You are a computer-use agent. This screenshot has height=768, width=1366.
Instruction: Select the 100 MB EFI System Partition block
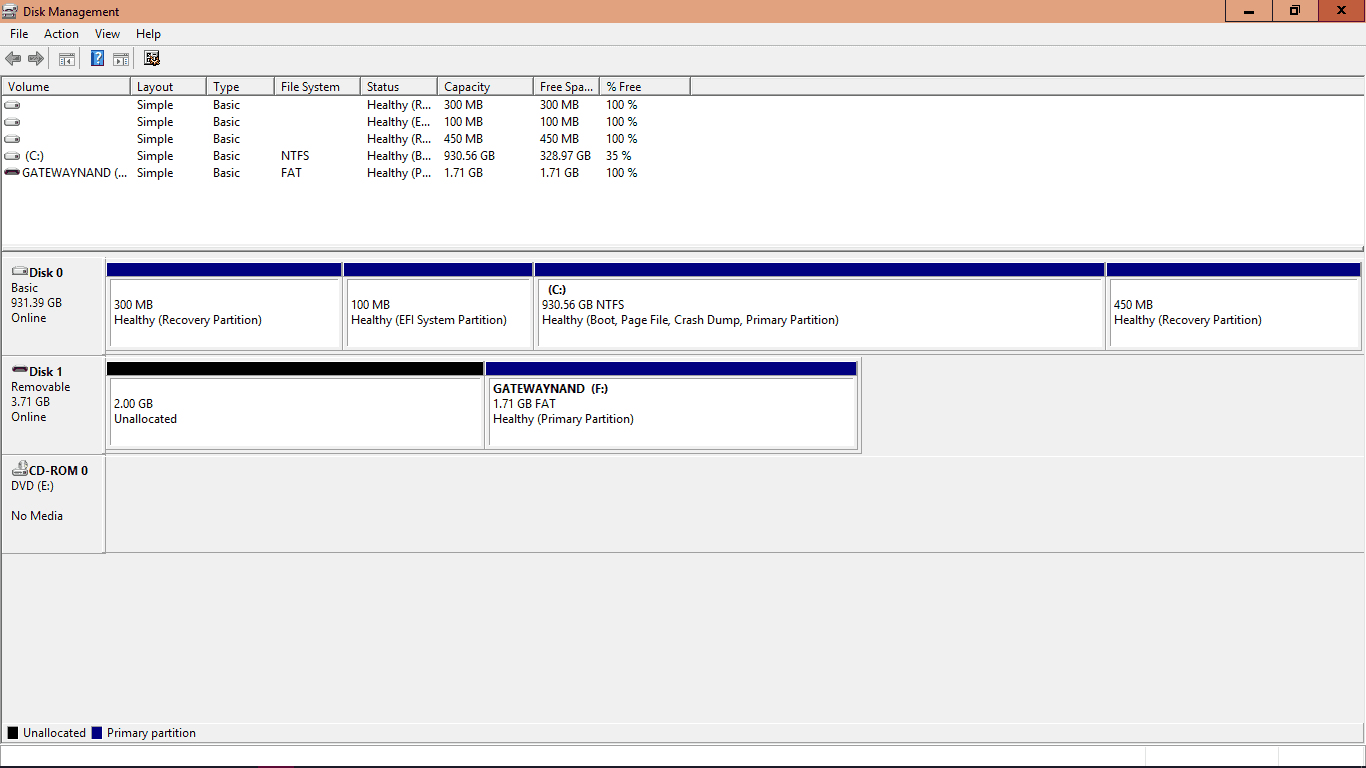pyautogui.click(x=438, y=306)
